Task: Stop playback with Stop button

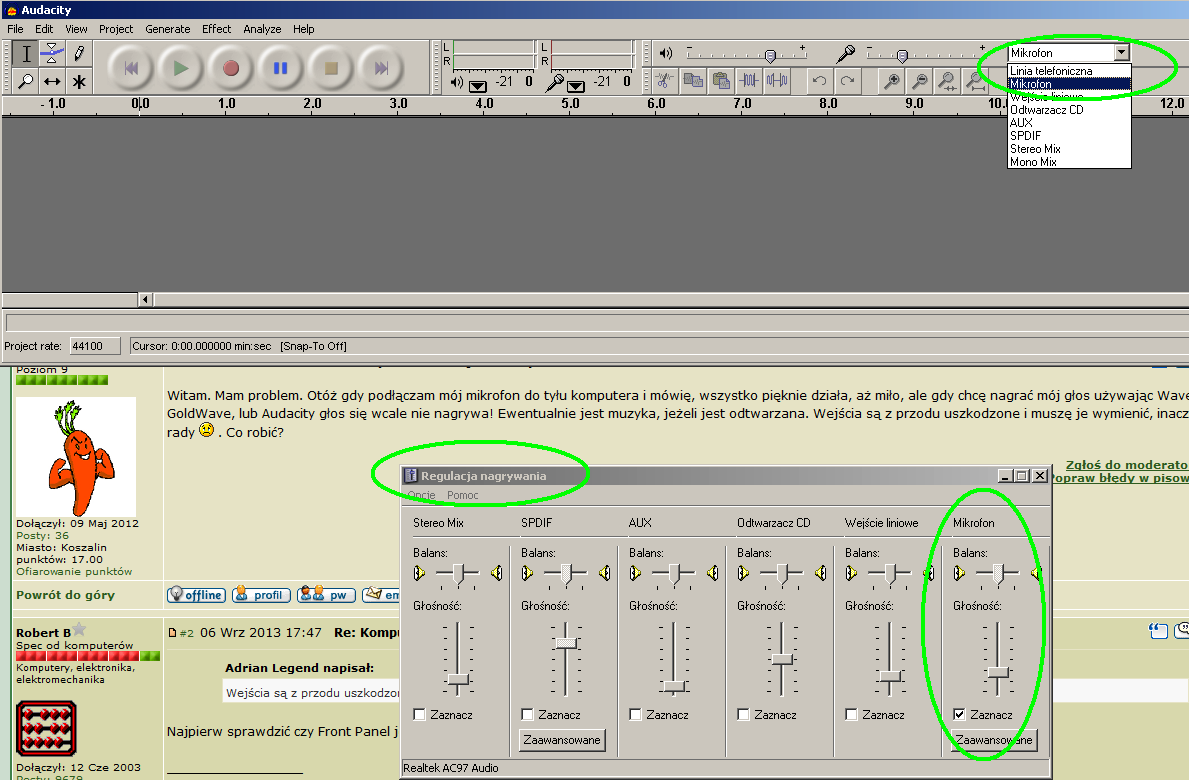Action: 331,68
